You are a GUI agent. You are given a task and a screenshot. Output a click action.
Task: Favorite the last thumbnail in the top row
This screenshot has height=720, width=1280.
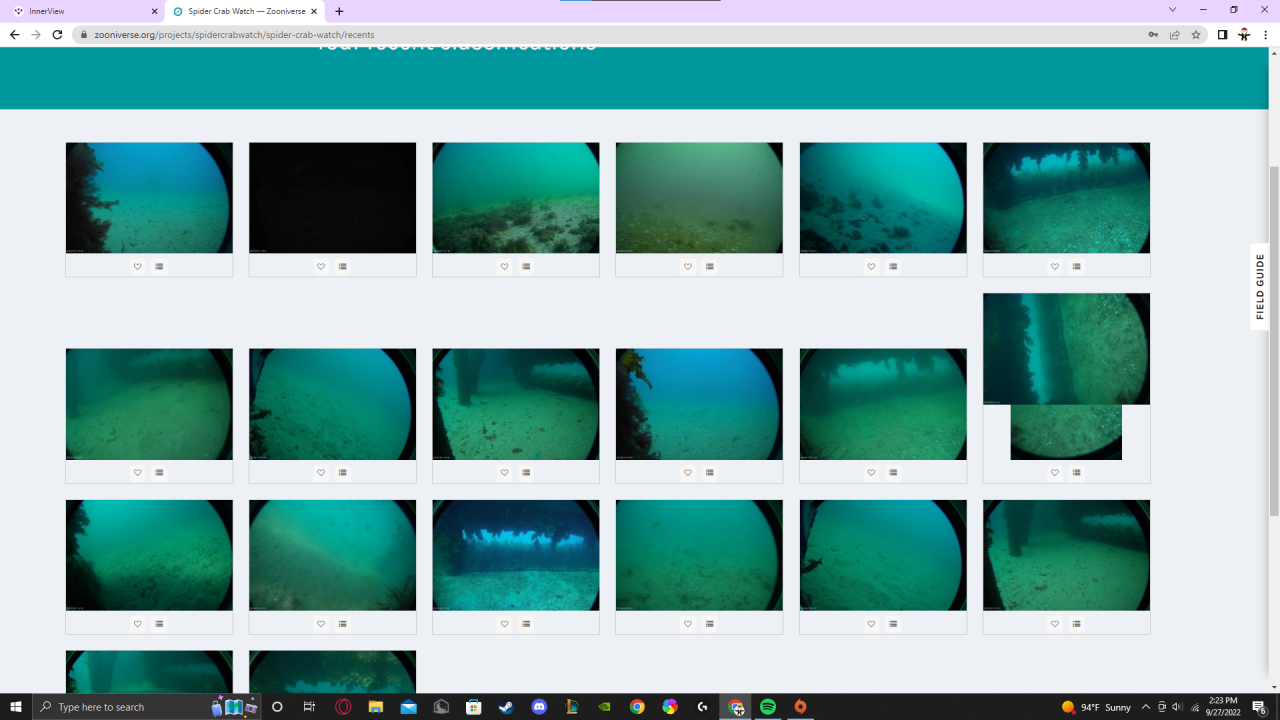coord(1055,267)
